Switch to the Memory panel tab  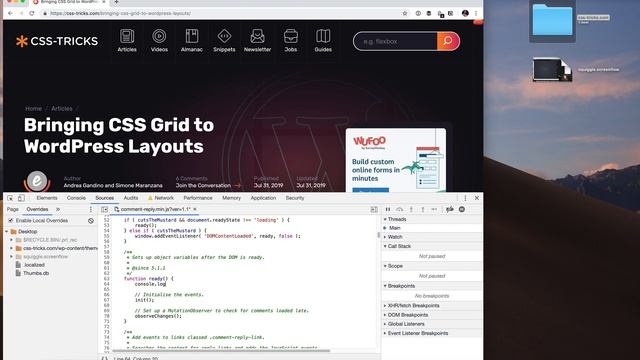231,198
